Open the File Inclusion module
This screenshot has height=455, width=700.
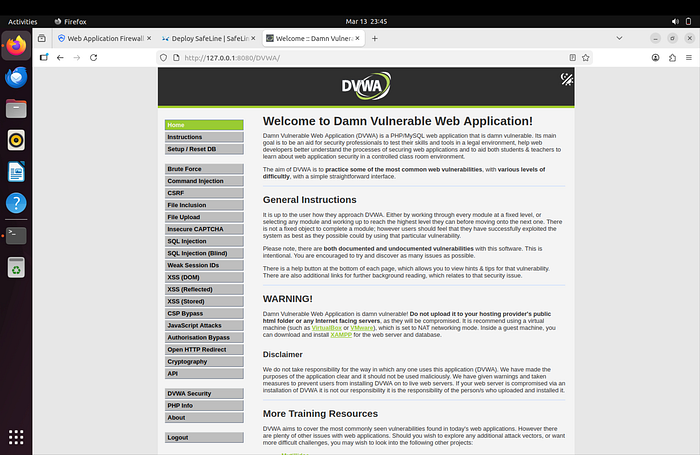(204, 205)
